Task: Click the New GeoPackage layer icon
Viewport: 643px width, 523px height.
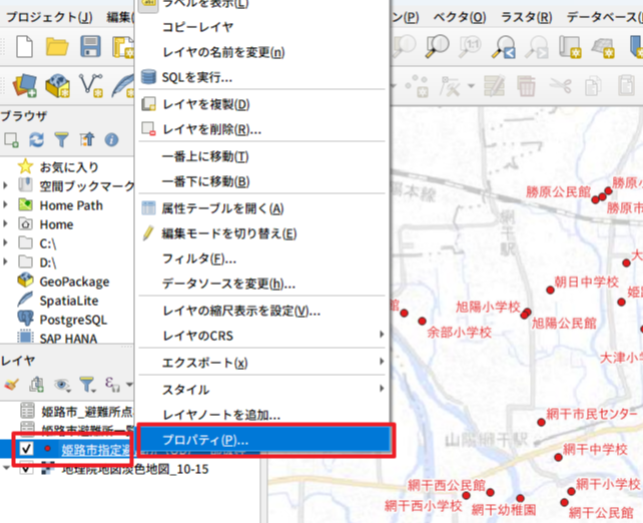Action: click(x=57, y=87)
